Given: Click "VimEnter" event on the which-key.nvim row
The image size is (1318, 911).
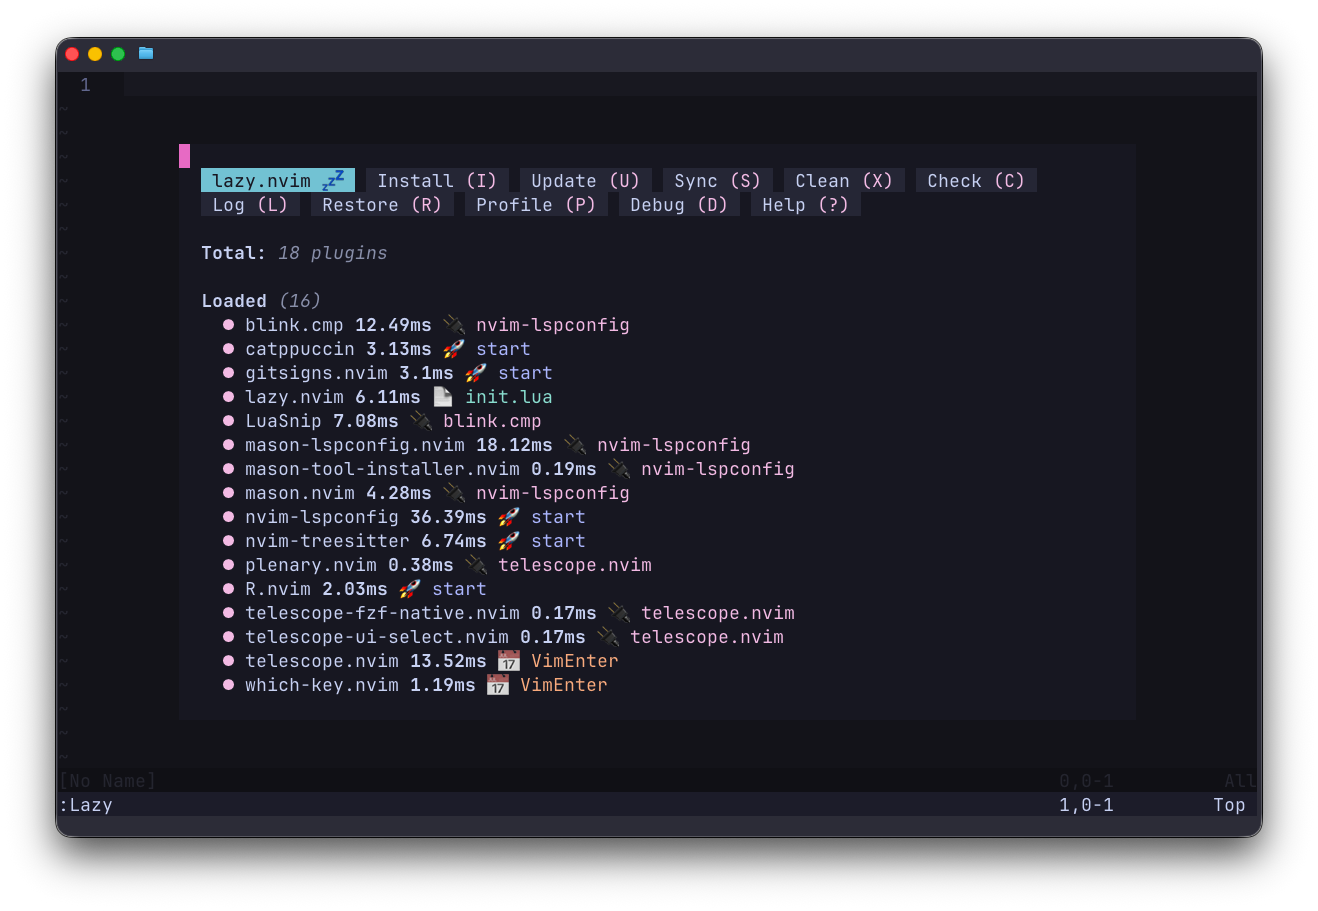Looking at the screenshot, I should click(564, 685).
